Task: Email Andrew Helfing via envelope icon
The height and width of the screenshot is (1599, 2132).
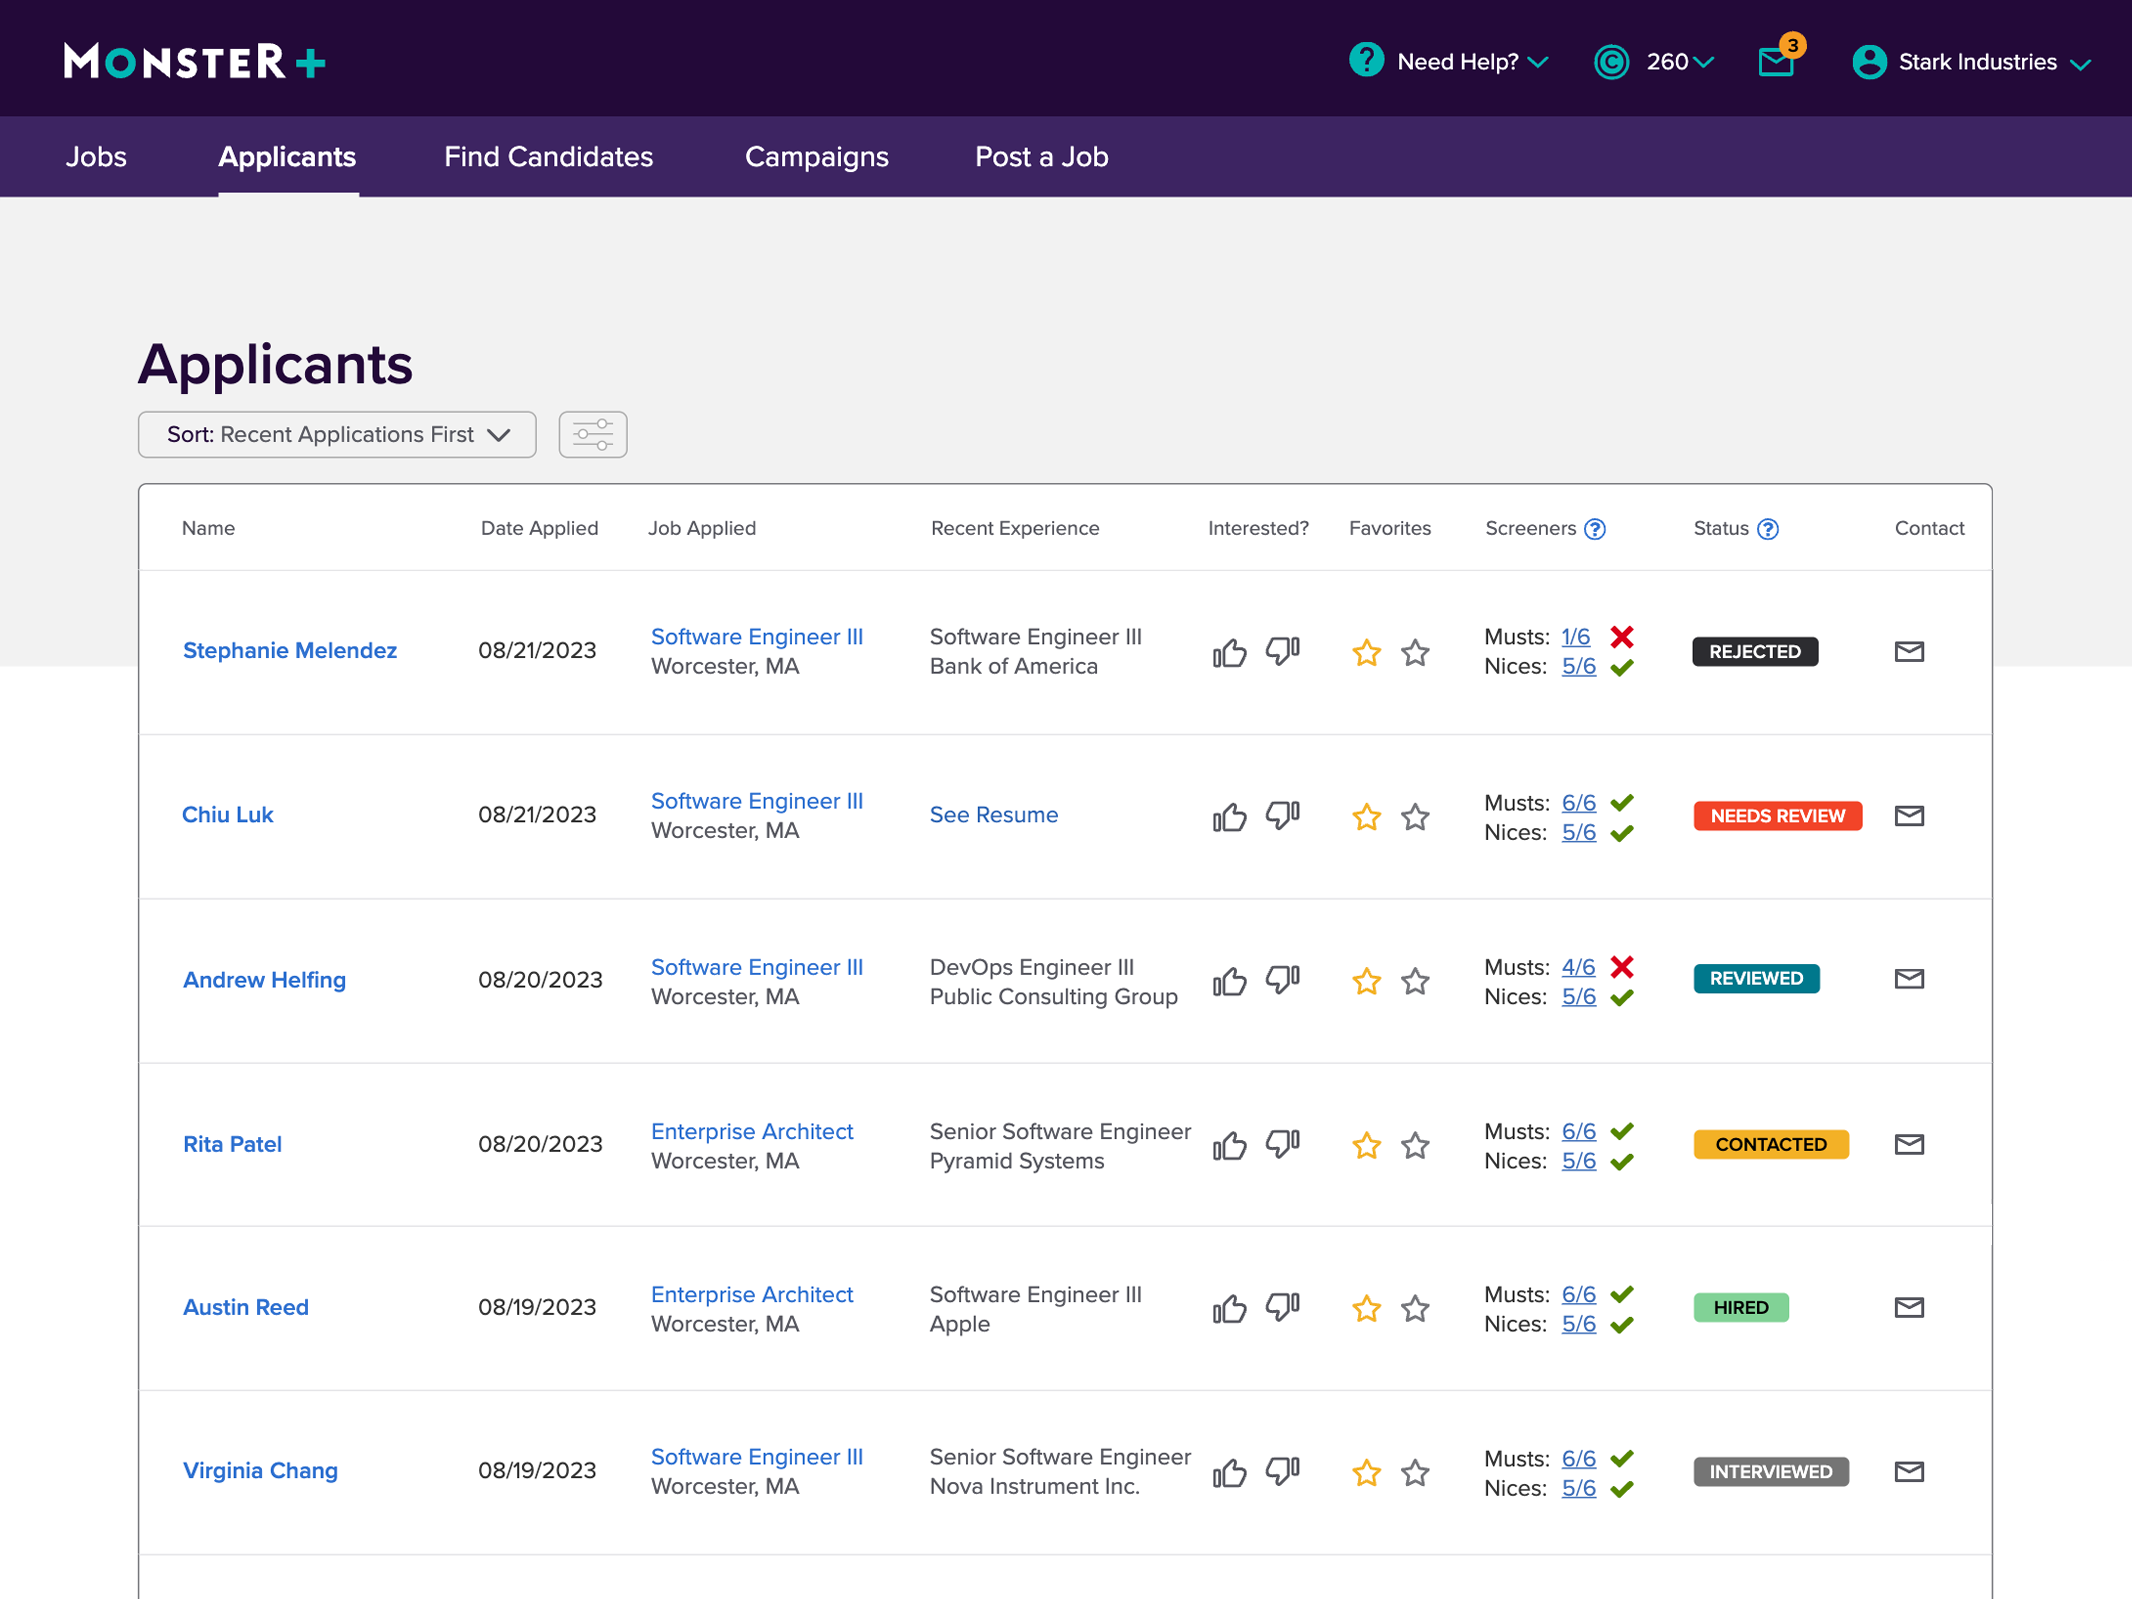Action: coord(1909,978)
